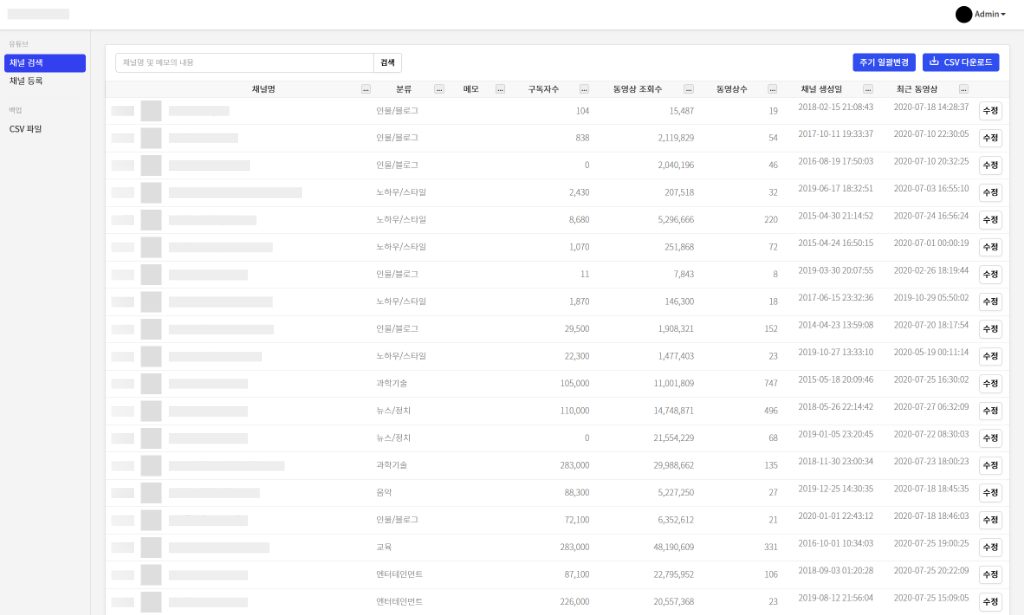This screenshot has width=1024, height=615.
Task: Click the thumbnail of the first channel row
Action: [x=151, y=111]
